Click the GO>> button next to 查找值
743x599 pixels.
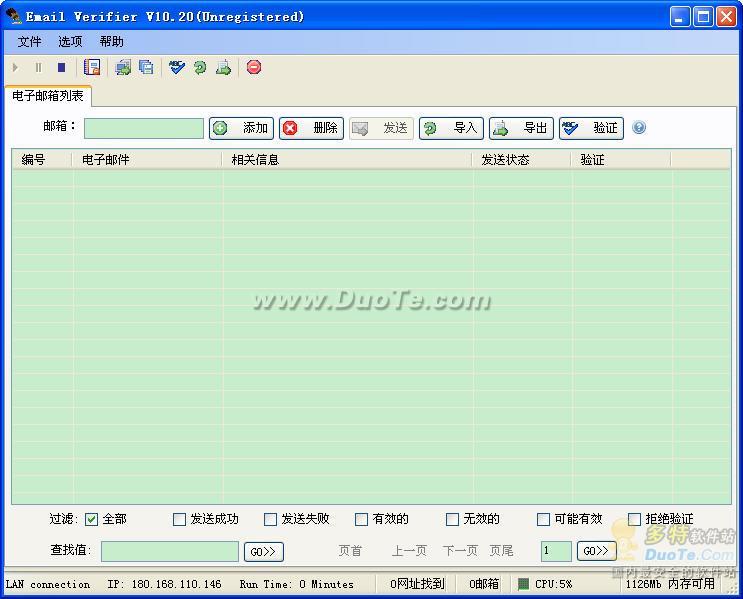[x=264, y=552]
